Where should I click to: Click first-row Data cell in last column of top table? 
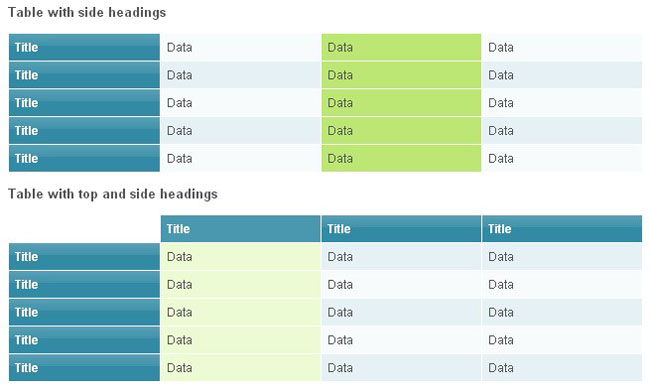click(562, 47)
